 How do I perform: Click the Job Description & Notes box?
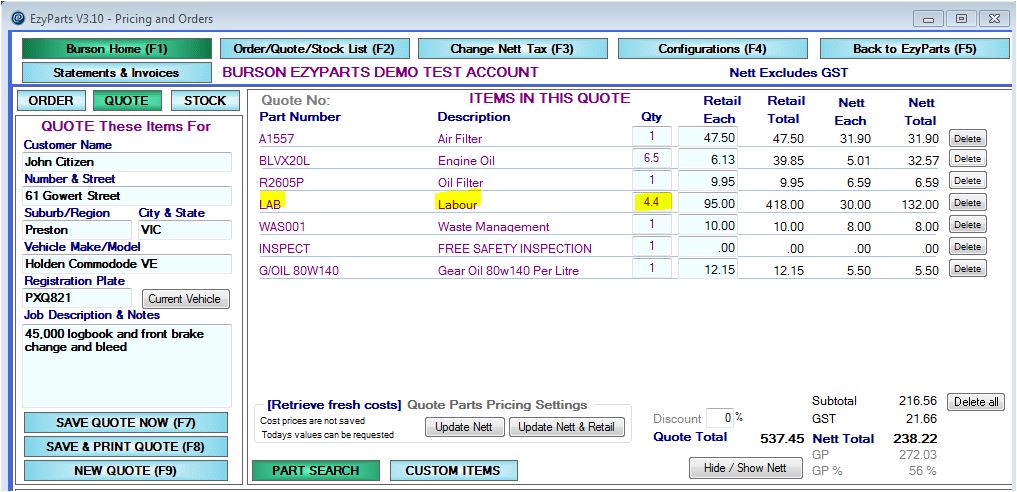coord(127,366)
